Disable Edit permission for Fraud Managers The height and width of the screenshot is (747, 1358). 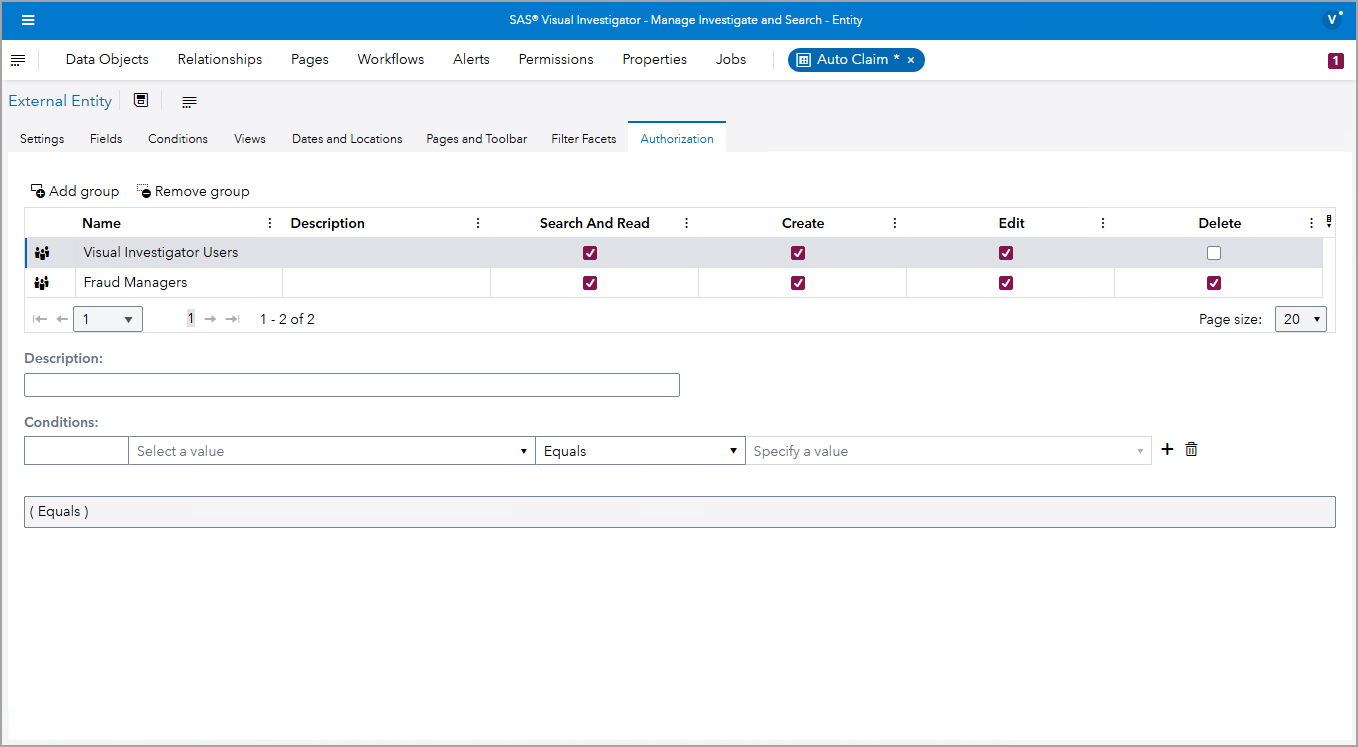[1006, 282]
